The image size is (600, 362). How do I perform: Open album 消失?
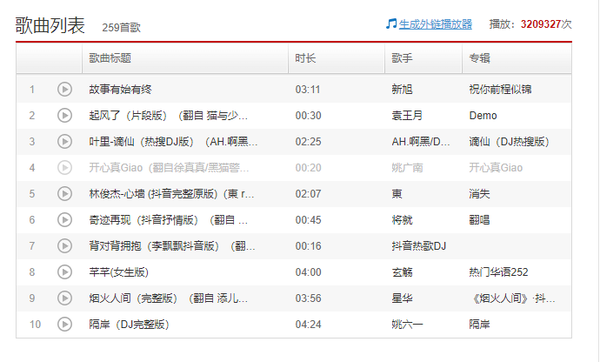click(x=479, y=194)
